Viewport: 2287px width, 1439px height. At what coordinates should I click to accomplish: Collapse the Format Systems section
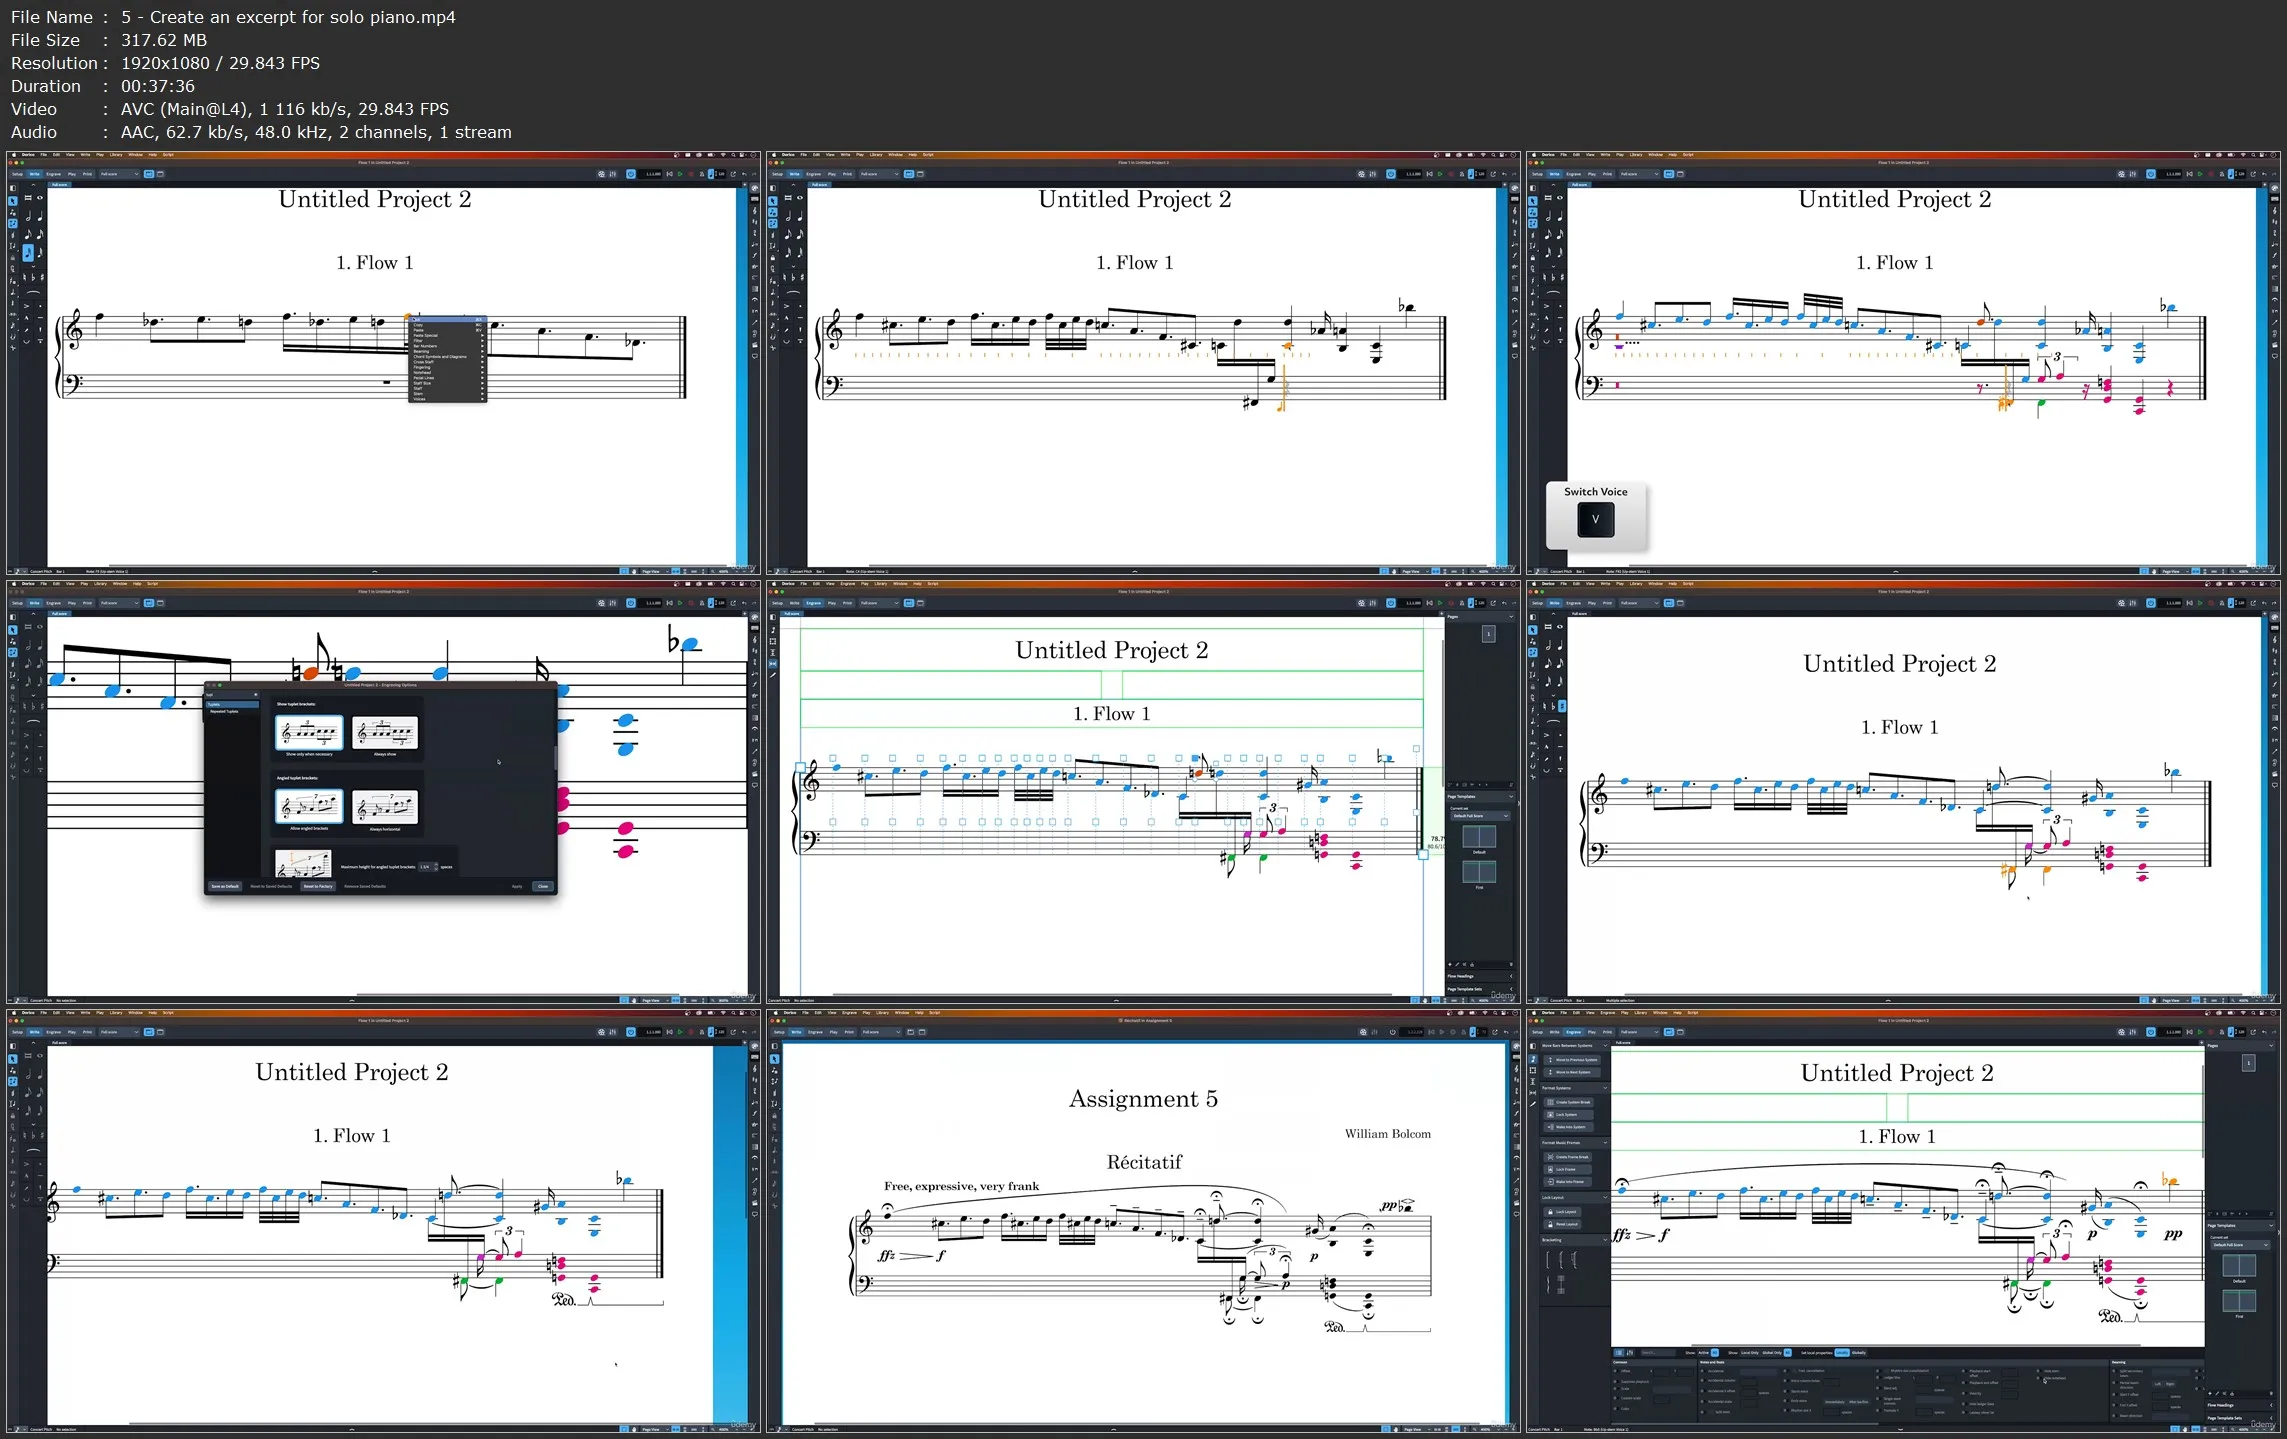[1605, 1088]
